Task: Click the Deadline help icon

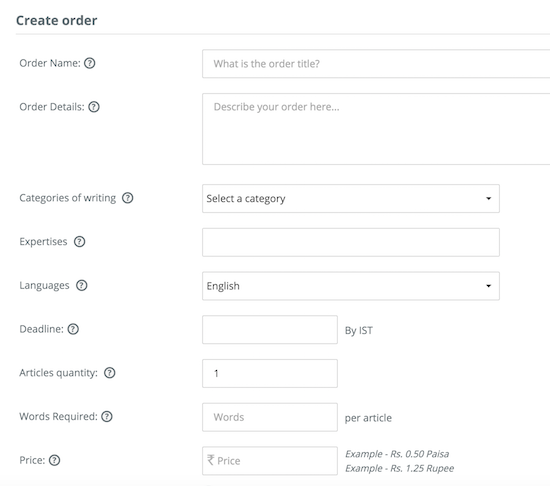Action: coord(73,329)
